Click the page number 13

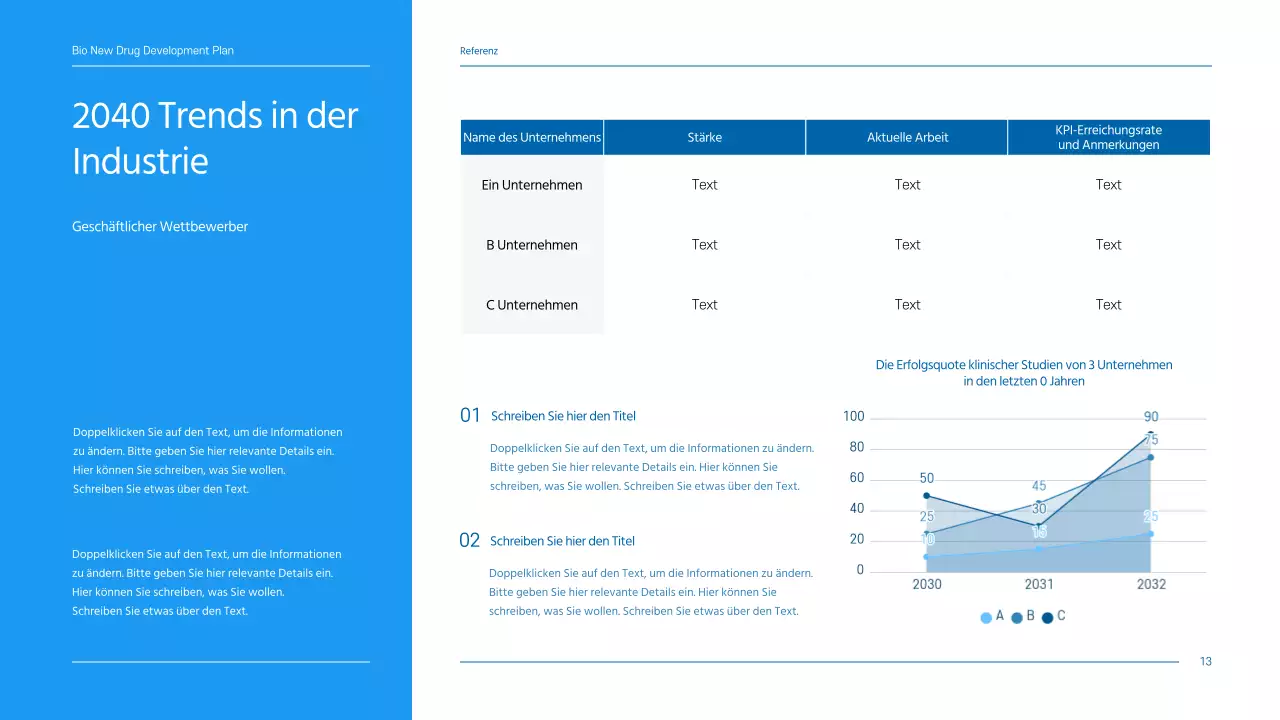(1205, 661)
